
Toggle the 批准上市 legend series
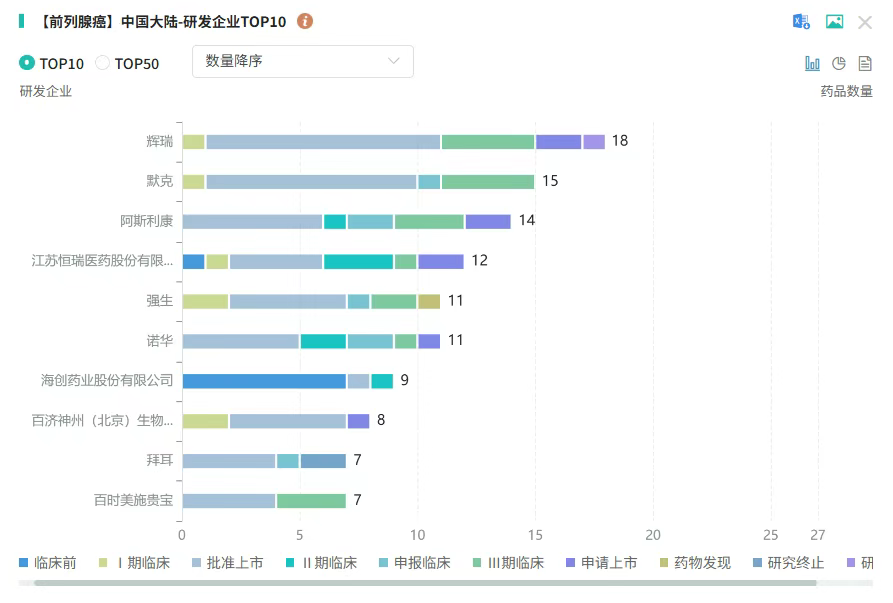click(x=226, y=563)
